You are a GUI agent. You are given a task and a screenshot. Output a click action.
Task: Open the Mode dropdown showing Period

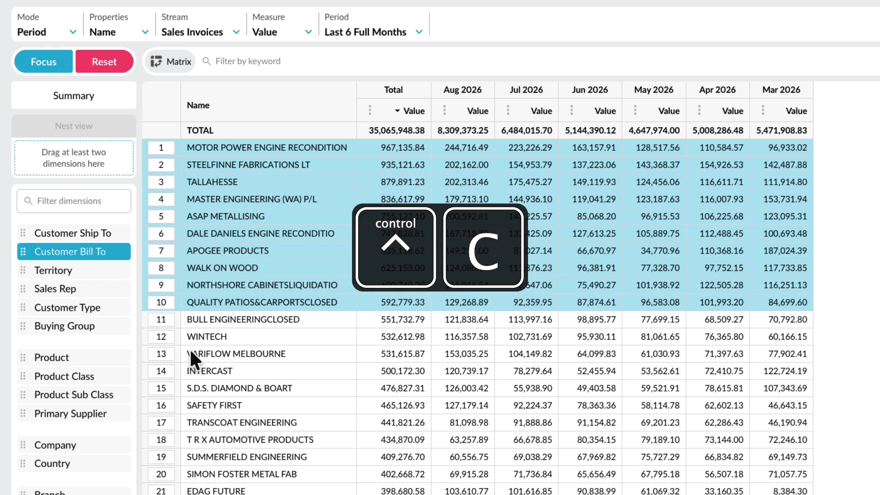47,25
